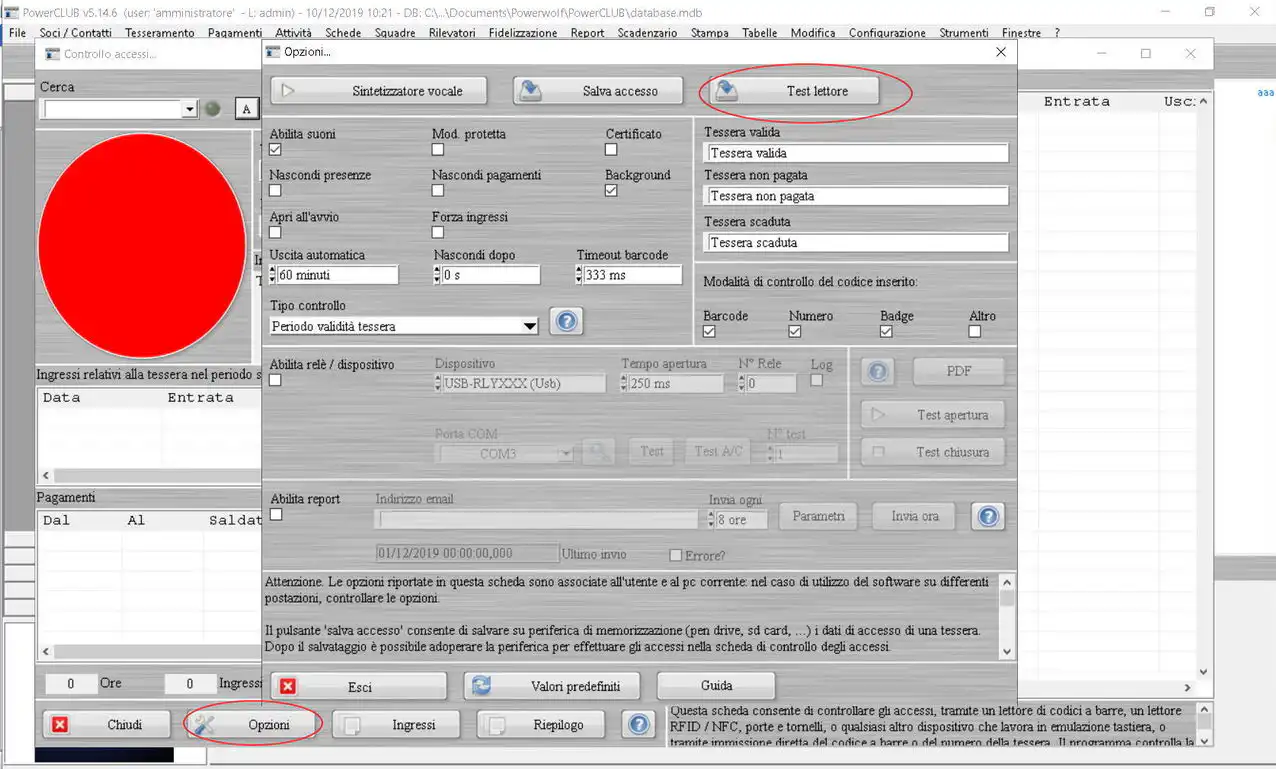
Task: Click the Opzioni dialog title bar icon
Action: (x=273, y=52)
